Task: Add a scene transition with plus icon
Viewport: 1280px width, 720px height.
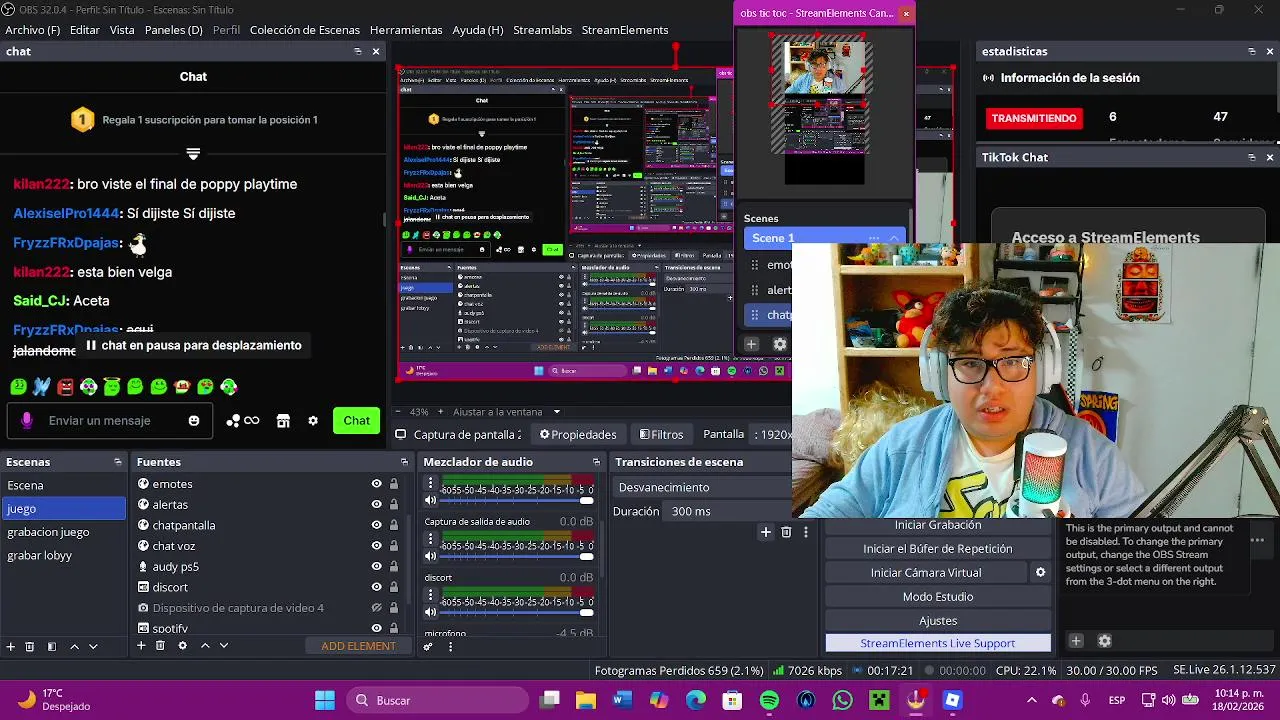Action: (766, 532)
